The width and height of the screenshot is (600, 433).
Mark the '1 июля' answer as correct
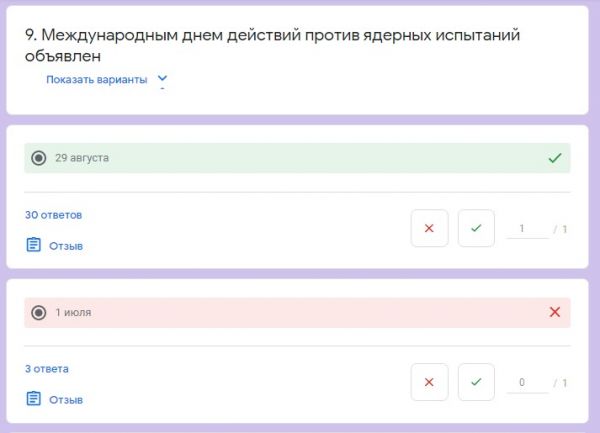(x=476, y=383)
